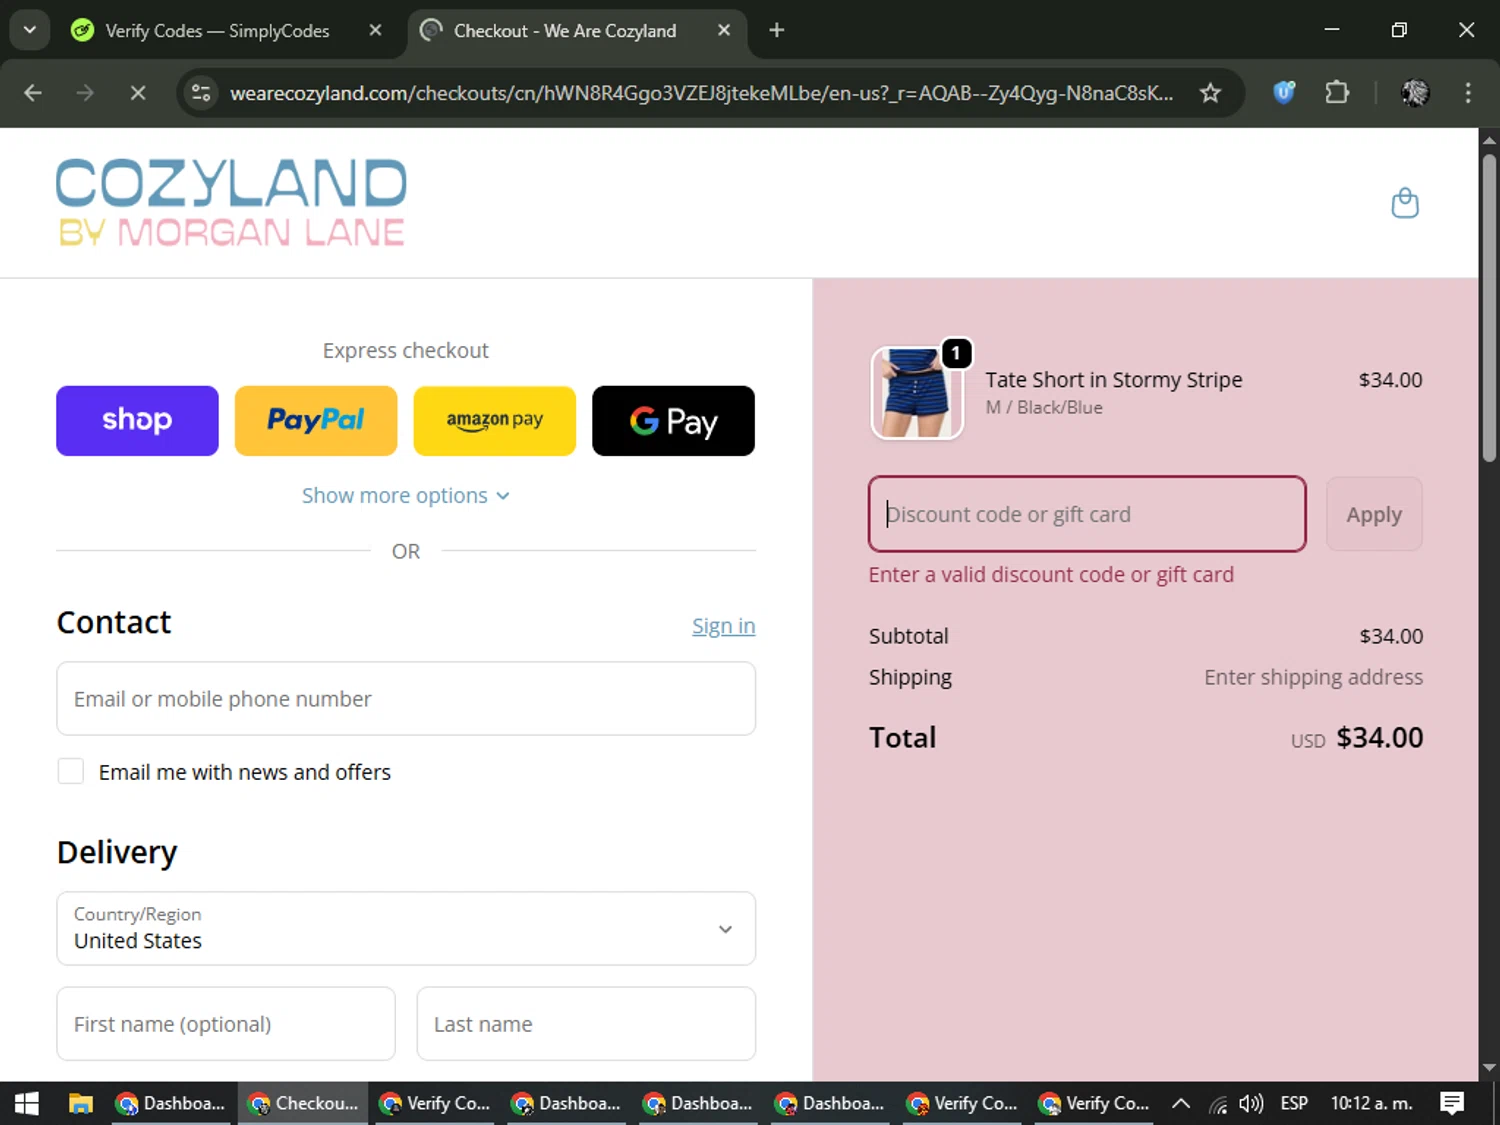Open the volume speaker tray icon
The image size is (1500, 1125).
[1251, 1103]
